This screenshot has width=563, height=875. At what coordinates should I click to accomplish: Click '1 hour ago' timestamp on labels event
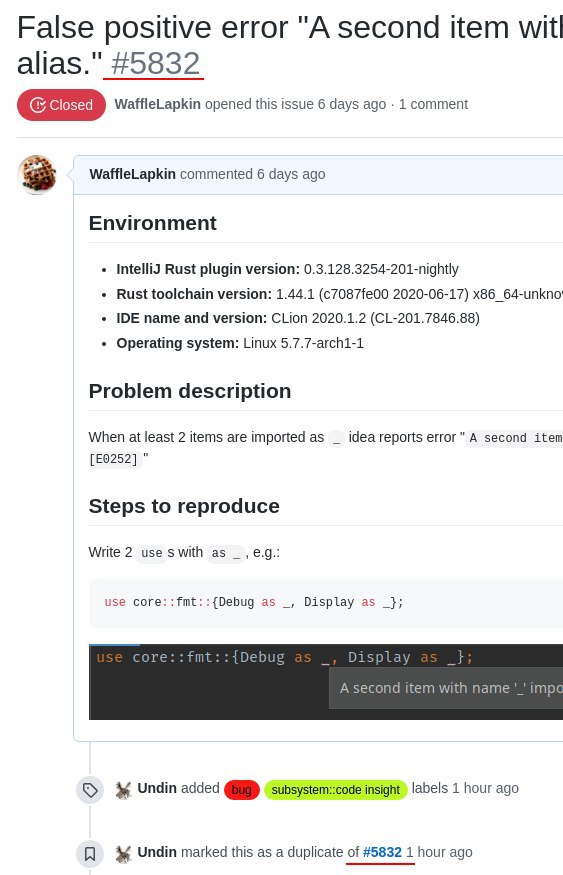point(485,788)
